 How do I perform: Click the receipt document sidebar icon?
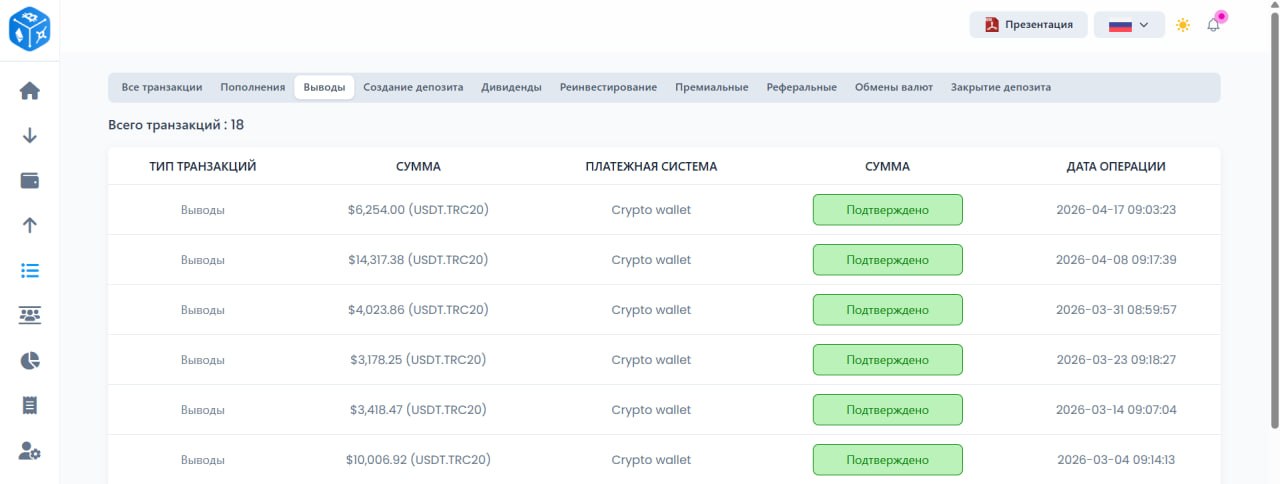[x=30, y=405]
